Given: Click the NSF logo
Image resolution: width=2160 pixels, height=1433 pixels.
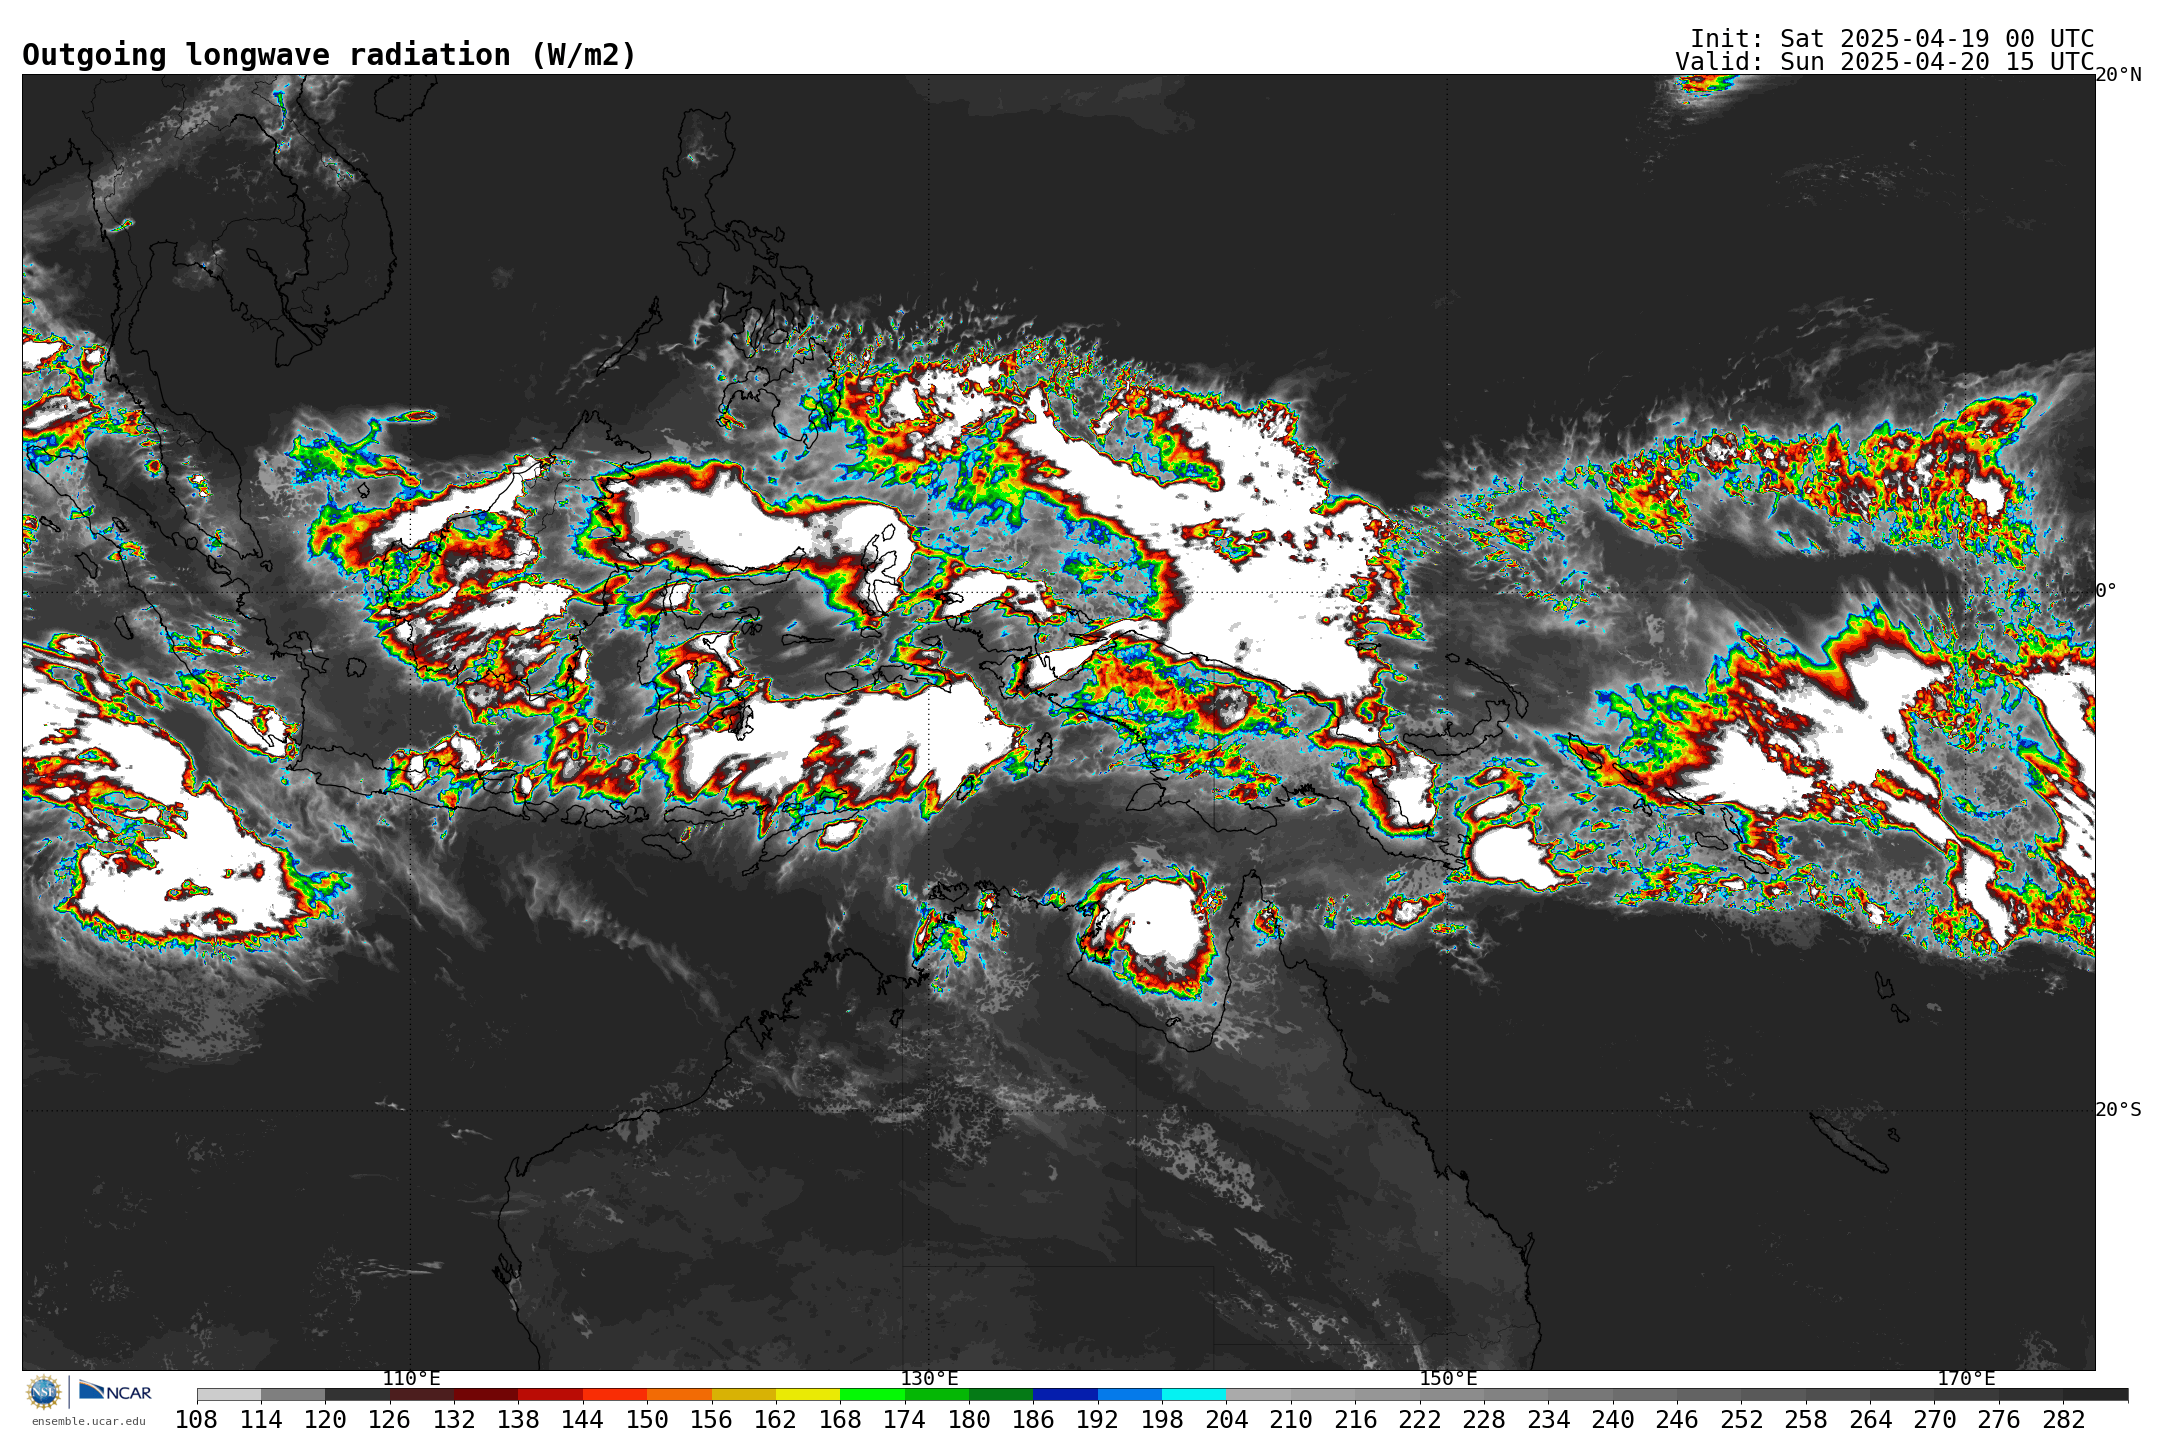Looking at the screenshot, I should (x=44, y=1391).
